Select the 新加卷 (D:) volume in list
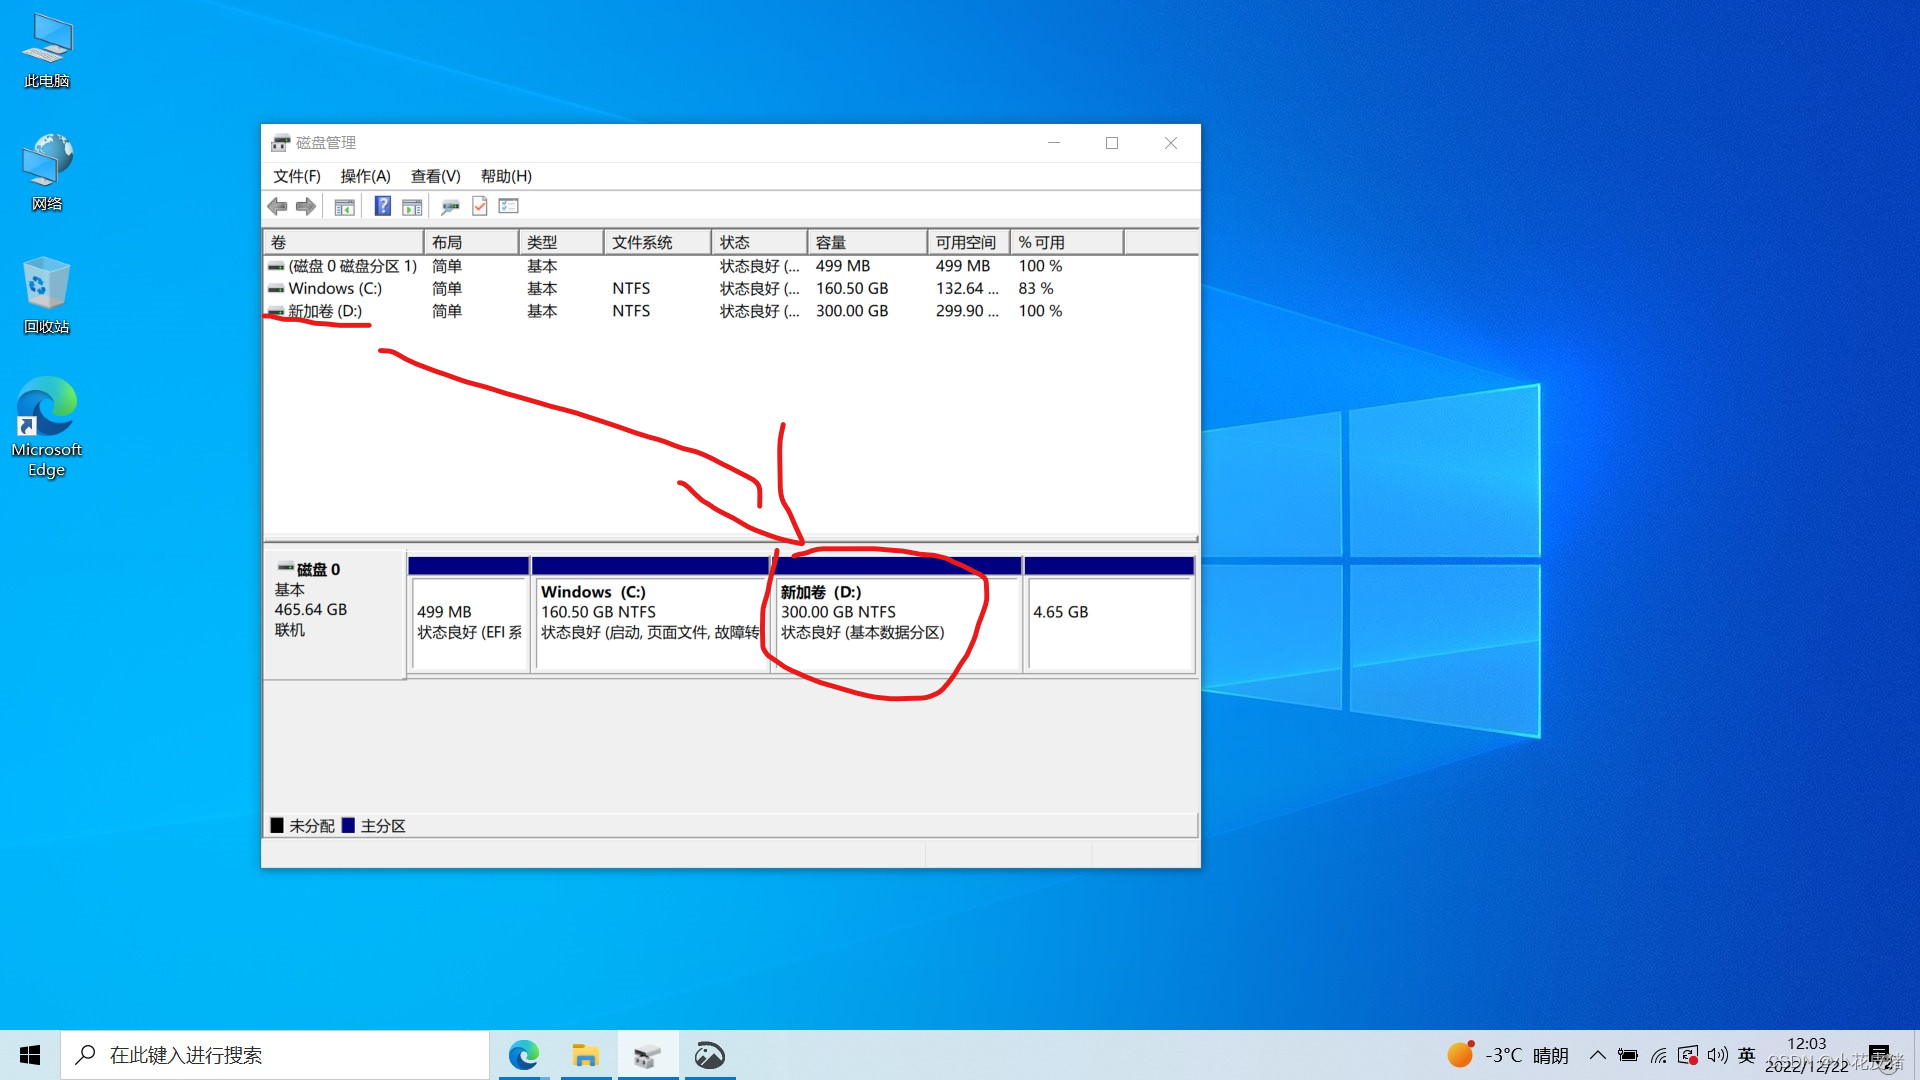This screenshot has height=1080, width=1920. tap(325, 311)
